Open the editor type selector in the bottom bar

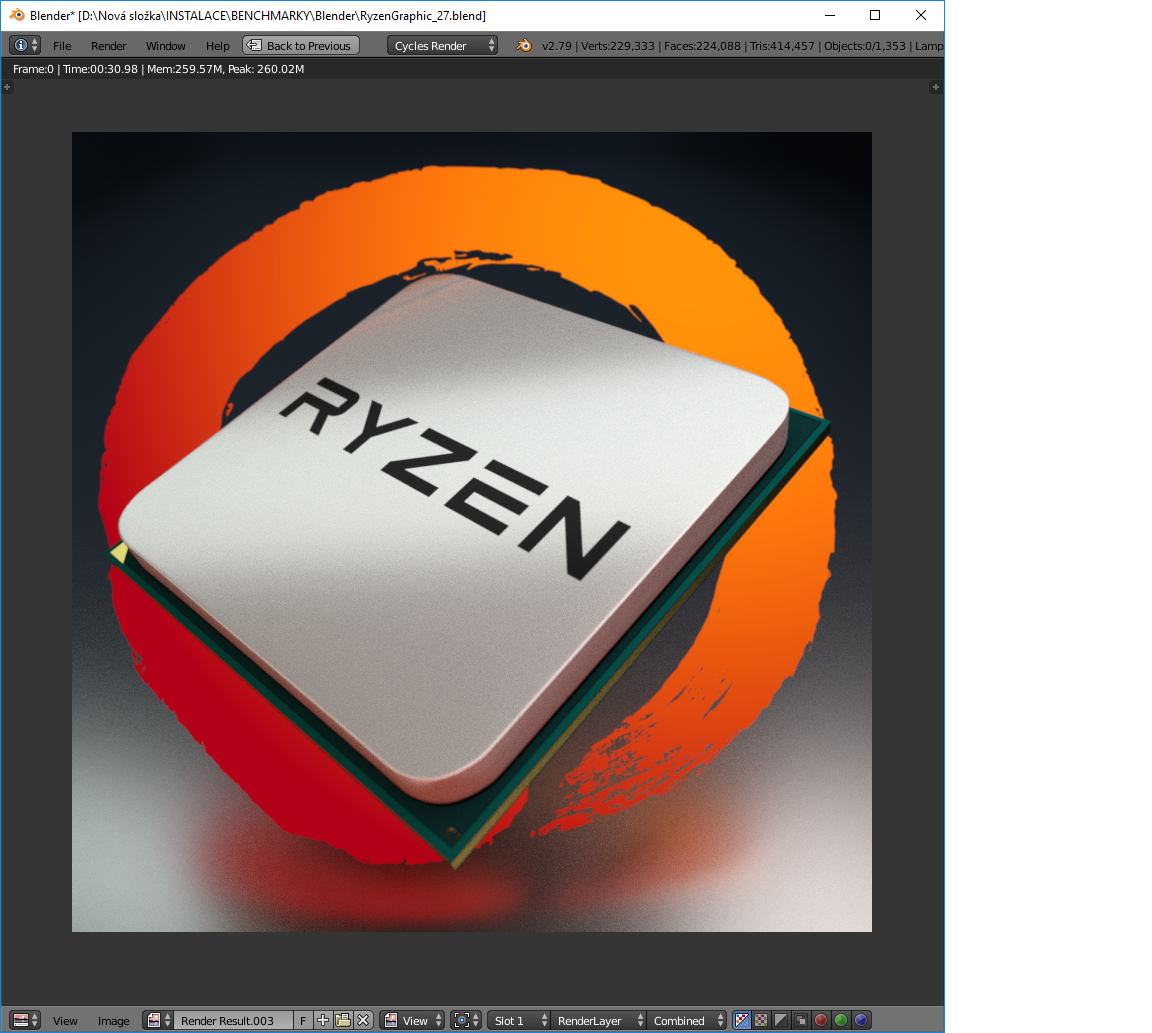[x=25, y=1020]
